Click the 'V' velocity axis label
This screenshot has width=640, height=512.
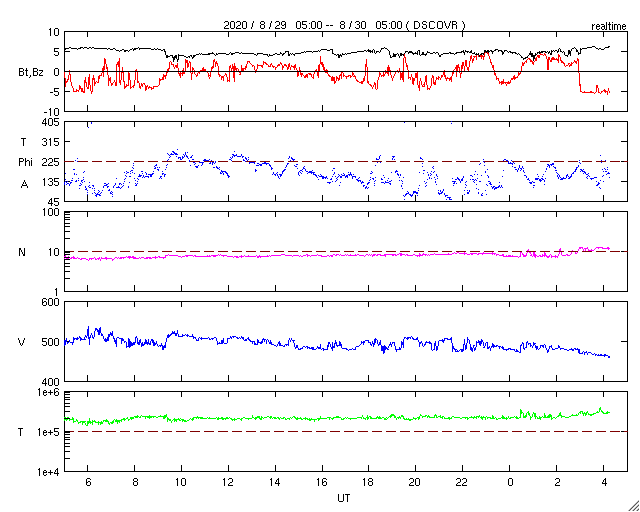point(22,342)
